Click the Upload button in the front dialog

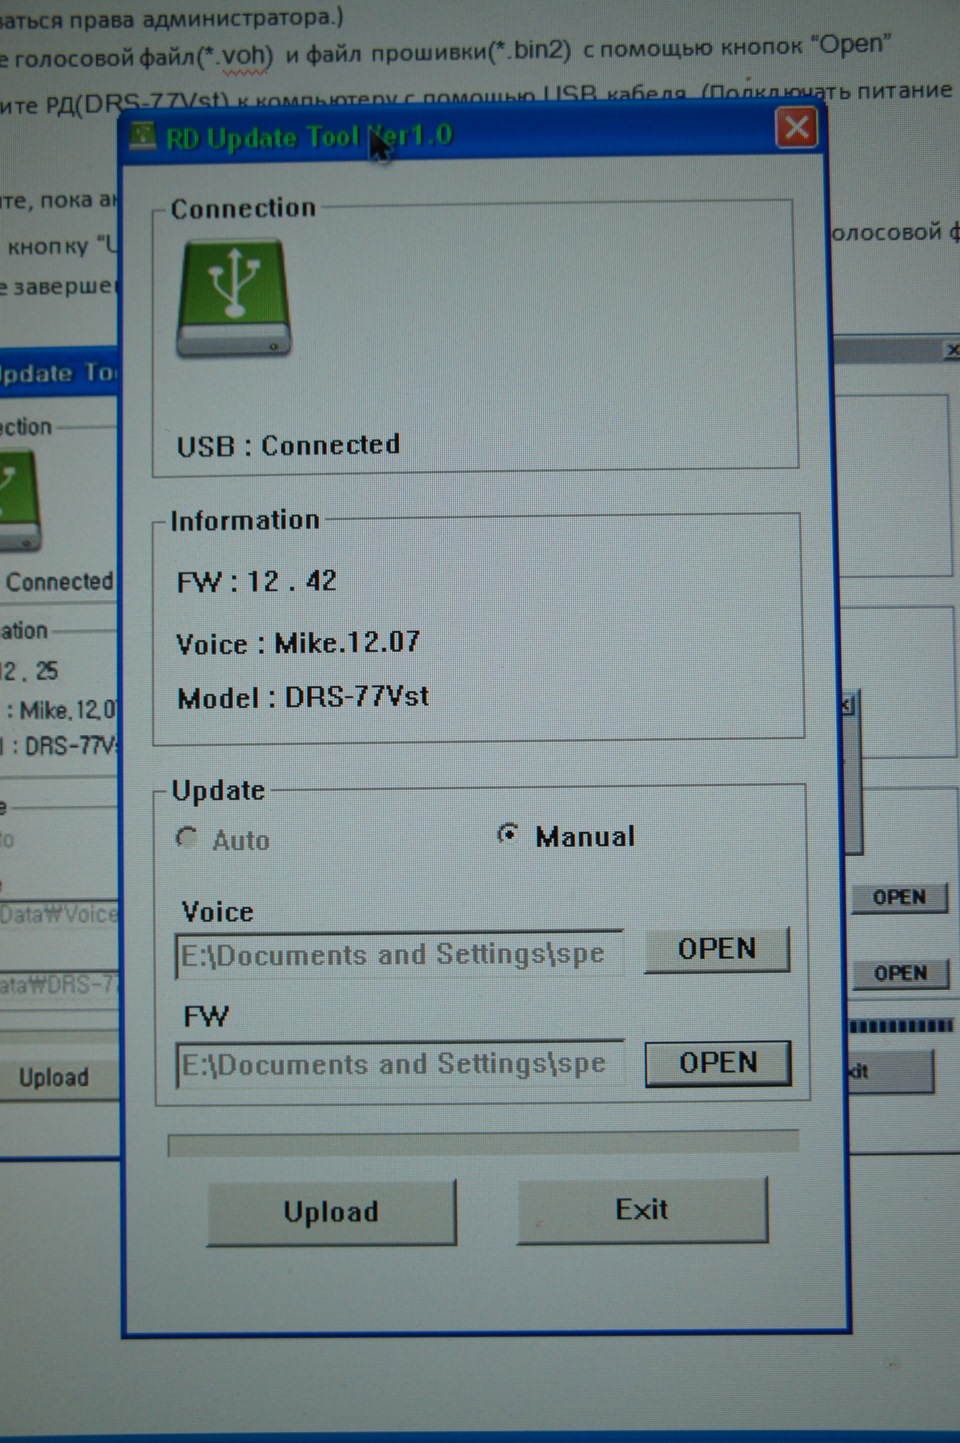pos(331,1212)
